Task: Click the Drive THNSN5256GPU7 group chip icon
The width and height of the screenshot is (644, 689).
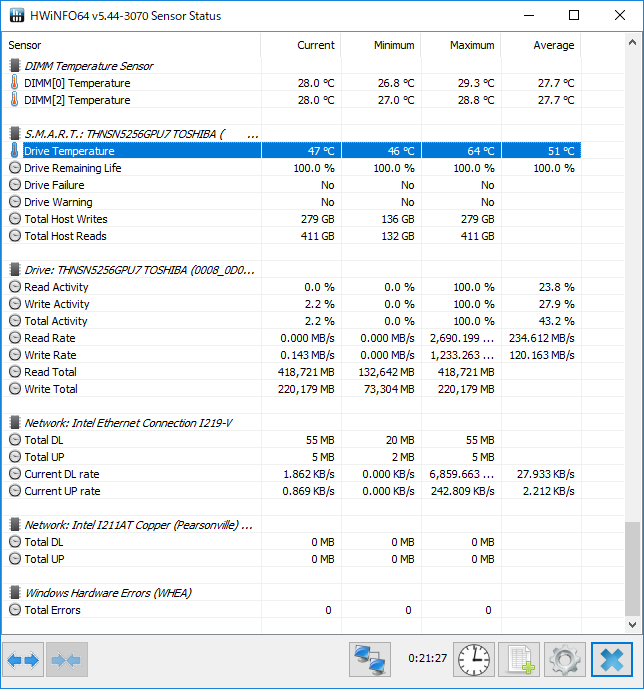Action: (x=15, y=269)
